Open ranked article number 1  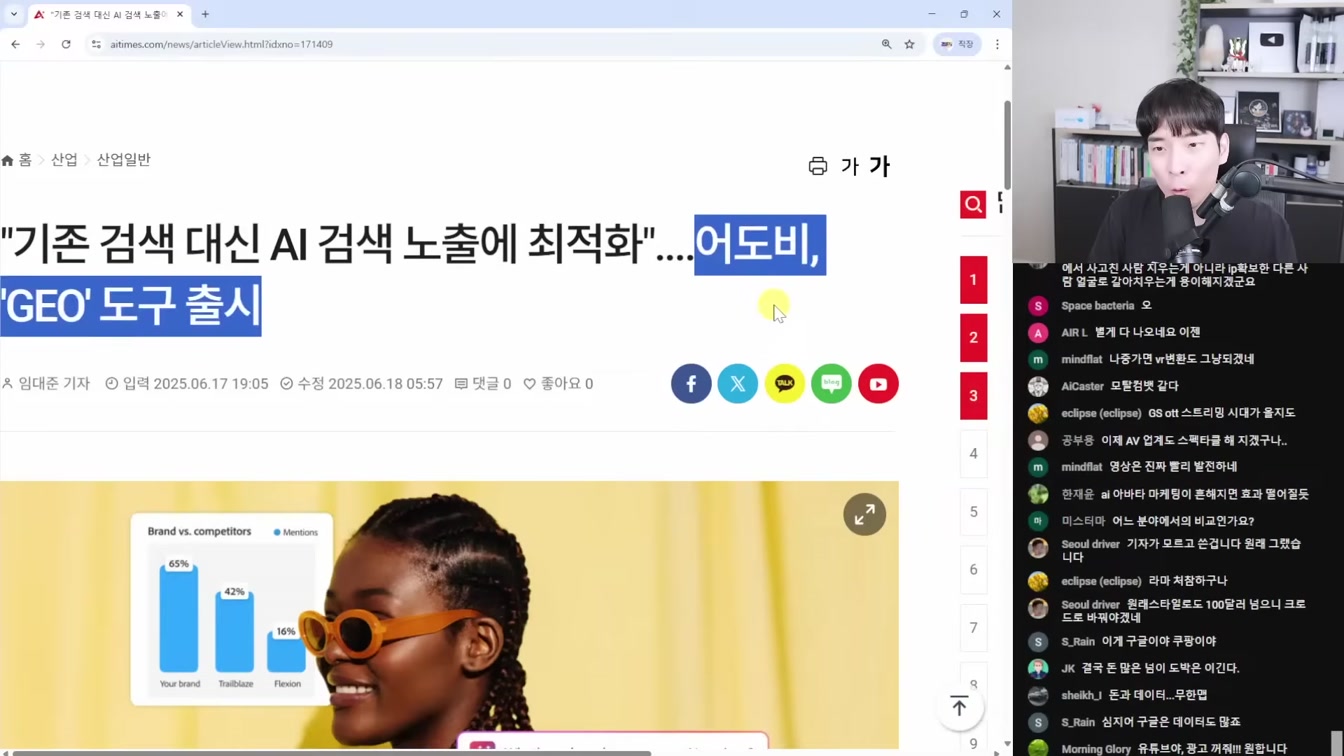973,280
